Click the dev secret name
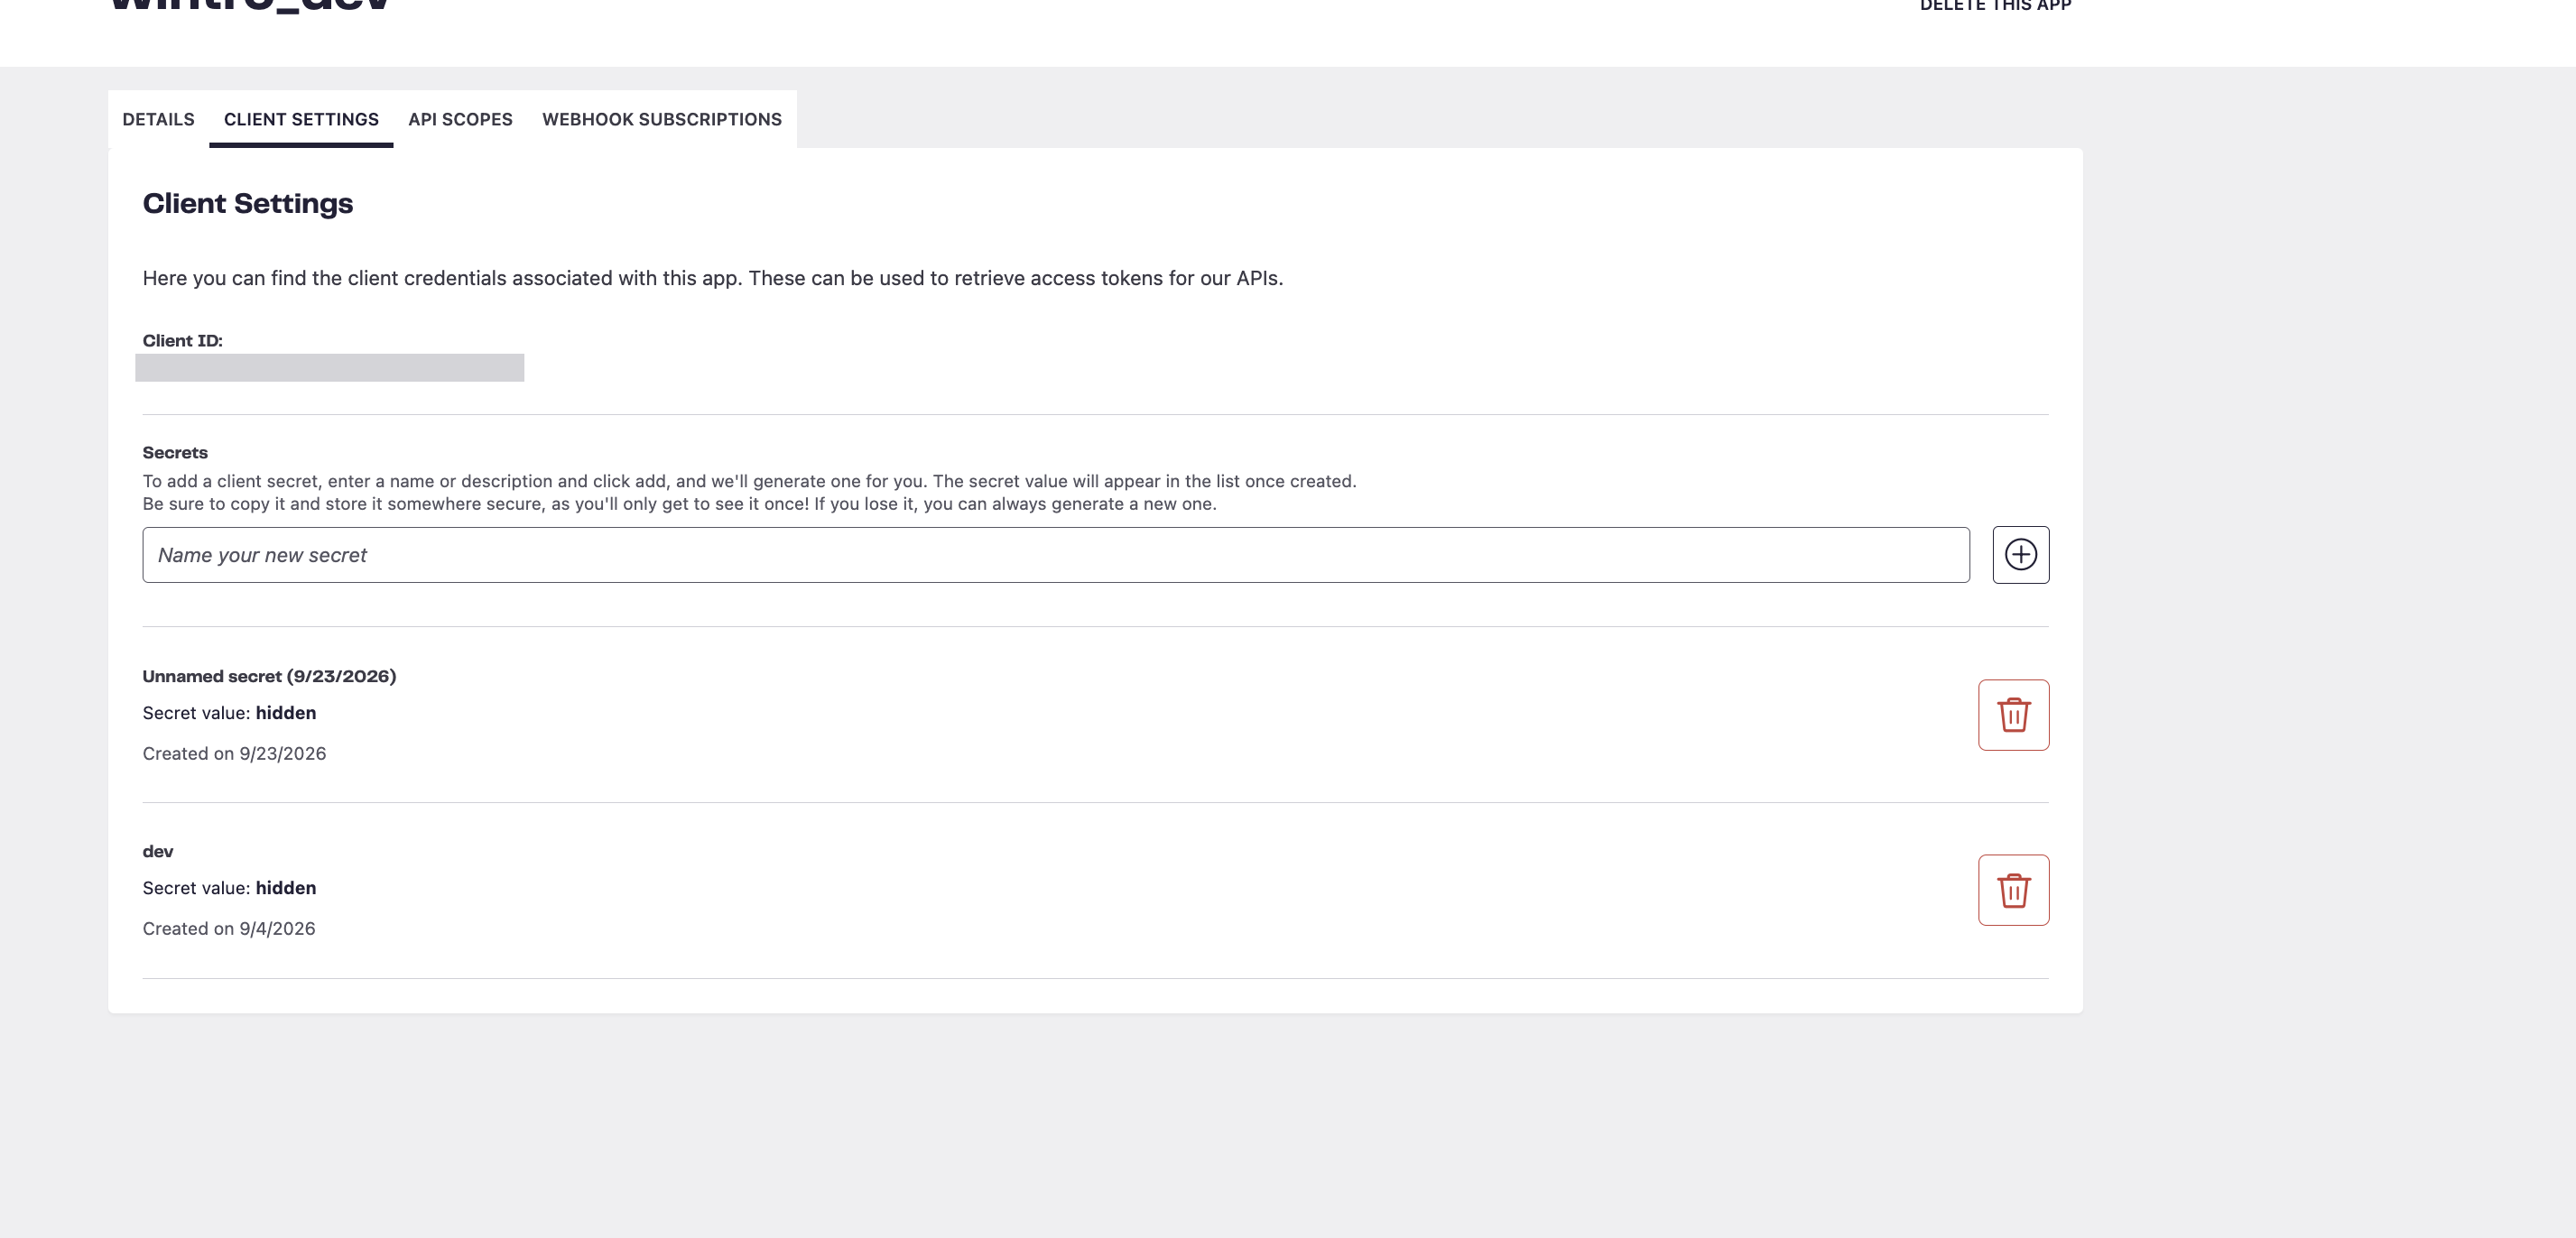The width and height of the screenshot is (2576, 1238). [x=158, y=851]
